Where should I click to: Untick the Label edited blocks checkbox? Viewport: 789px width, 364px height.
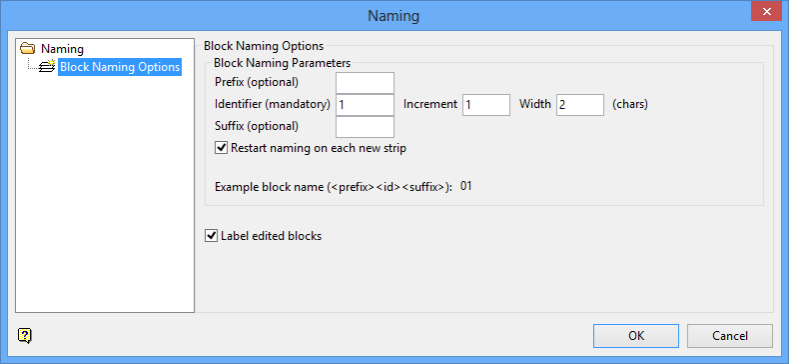tap(210, 235)
